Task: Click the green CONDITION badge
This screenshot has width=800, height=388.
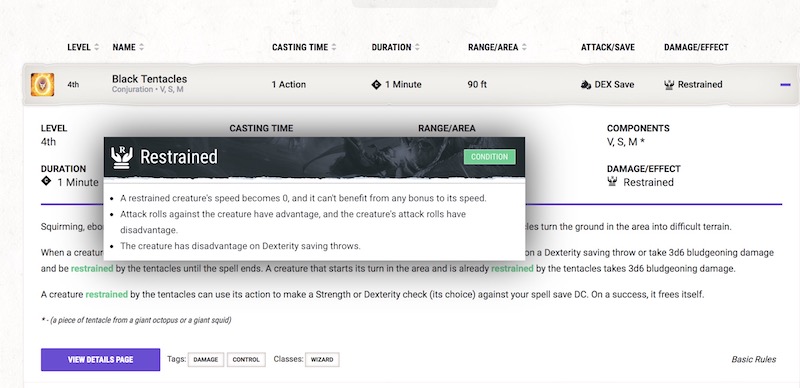Action: (489, 157)
